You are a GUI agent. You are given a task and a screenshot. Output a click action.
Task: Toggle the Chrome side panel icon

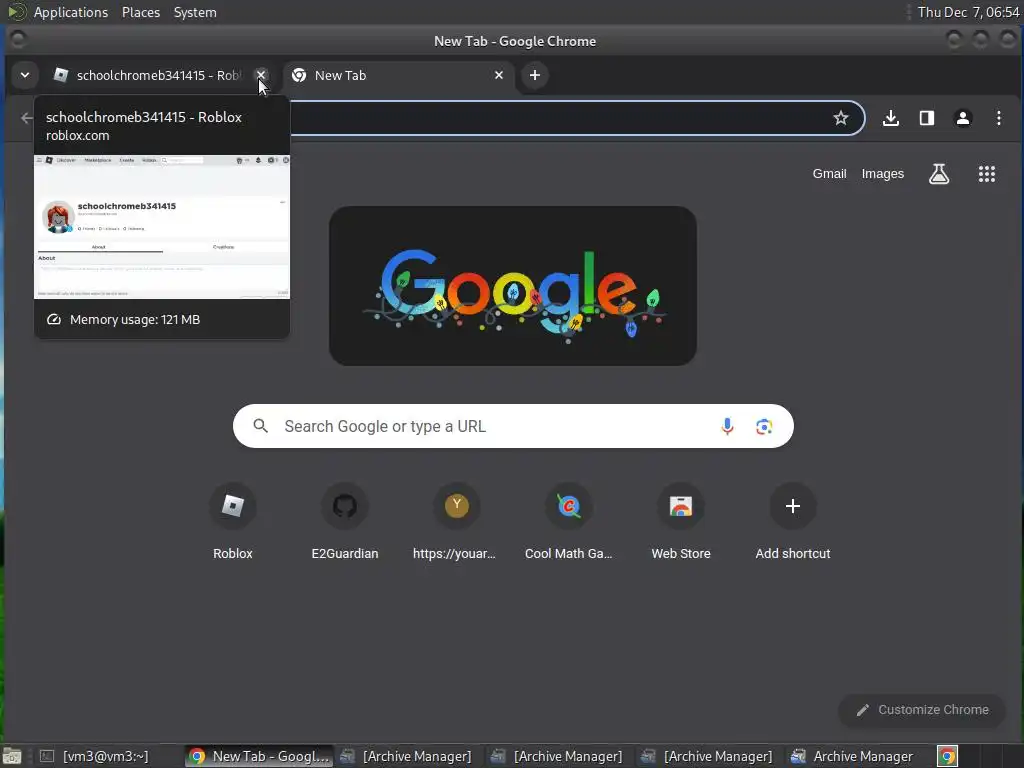pyautogui.click(x=927, y=118)
